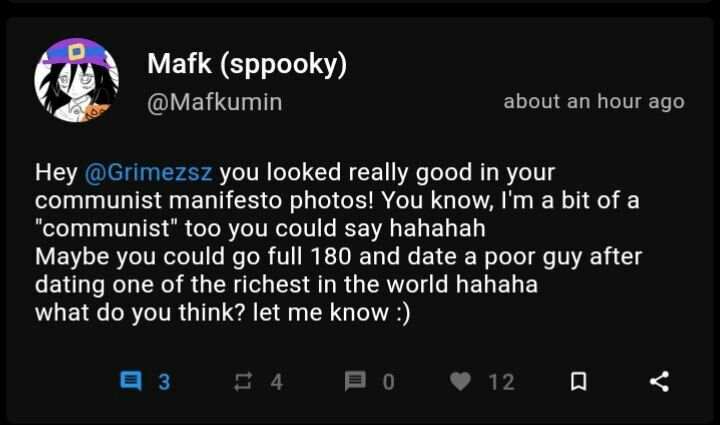The height and width of the screenshot is (425, 720).
Task: Click the like count number 12
Action: (x=502, y=381)
